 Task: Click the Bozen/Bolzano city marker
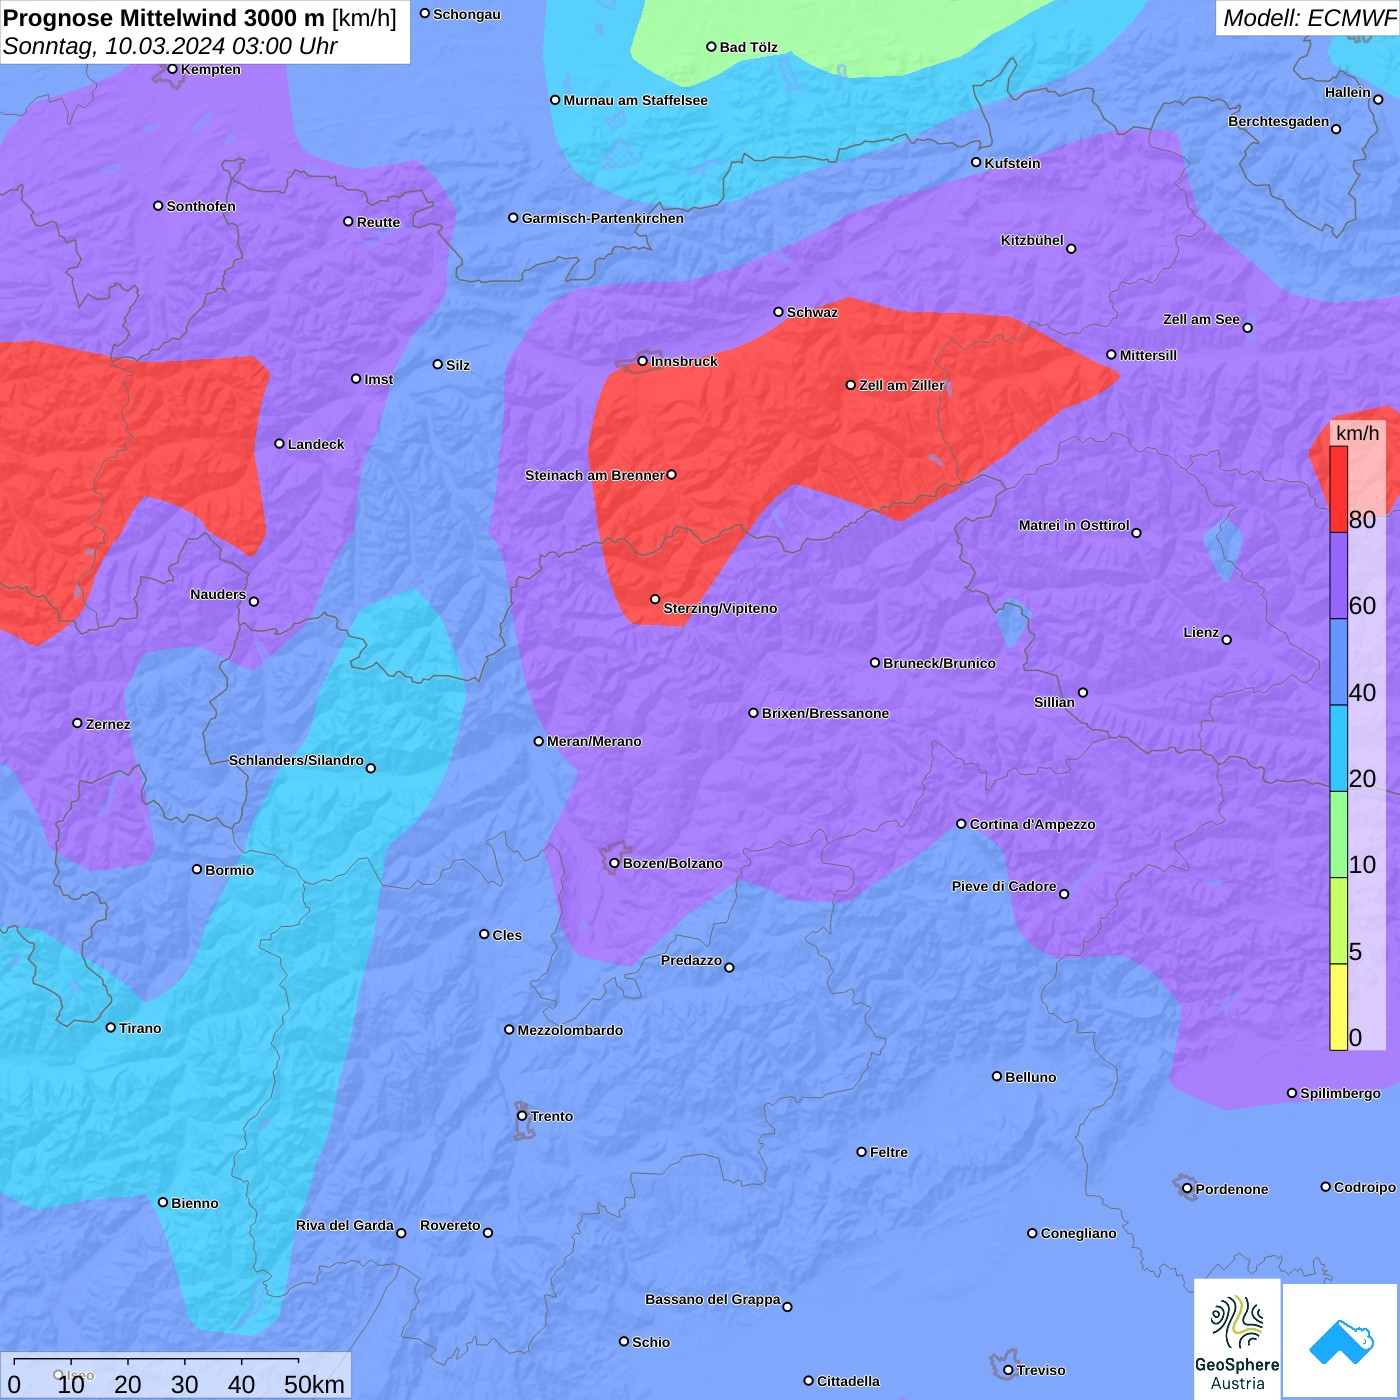(x=615, y=863)
